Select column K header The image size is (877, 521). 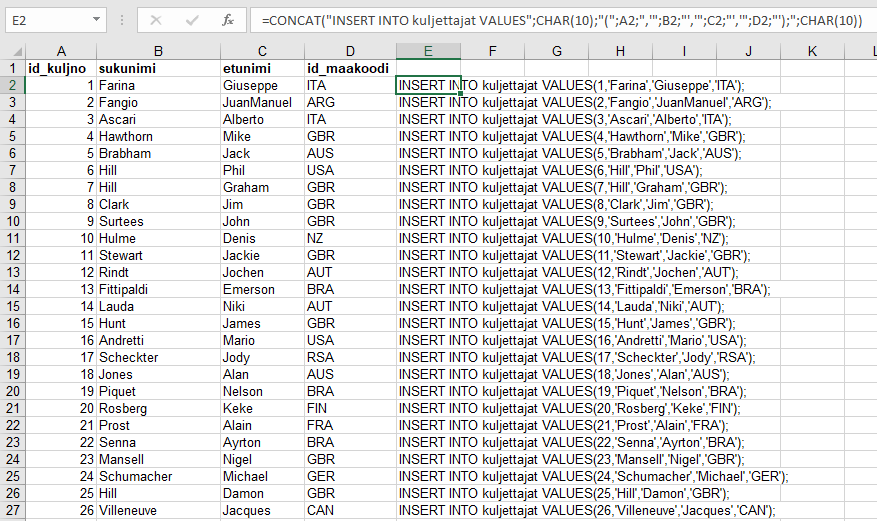coord(812,51)
